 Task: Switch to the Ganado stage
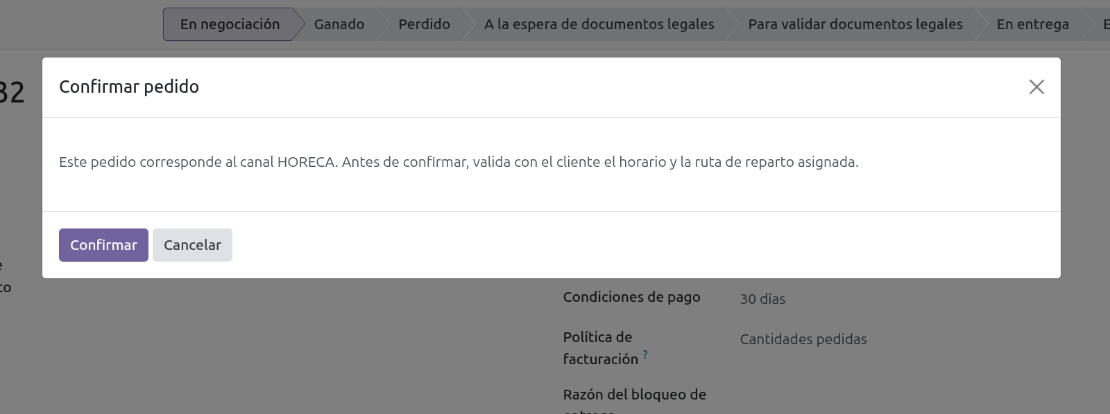[339, 24]
